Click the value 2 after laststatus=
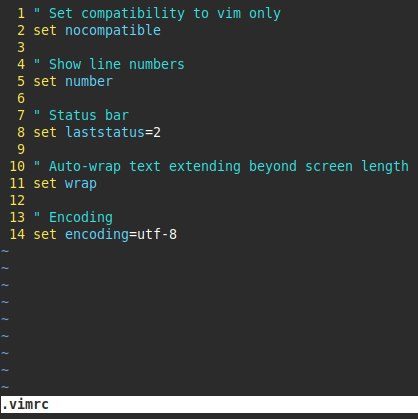The image size is (418, 419). (x=157, y=132)
